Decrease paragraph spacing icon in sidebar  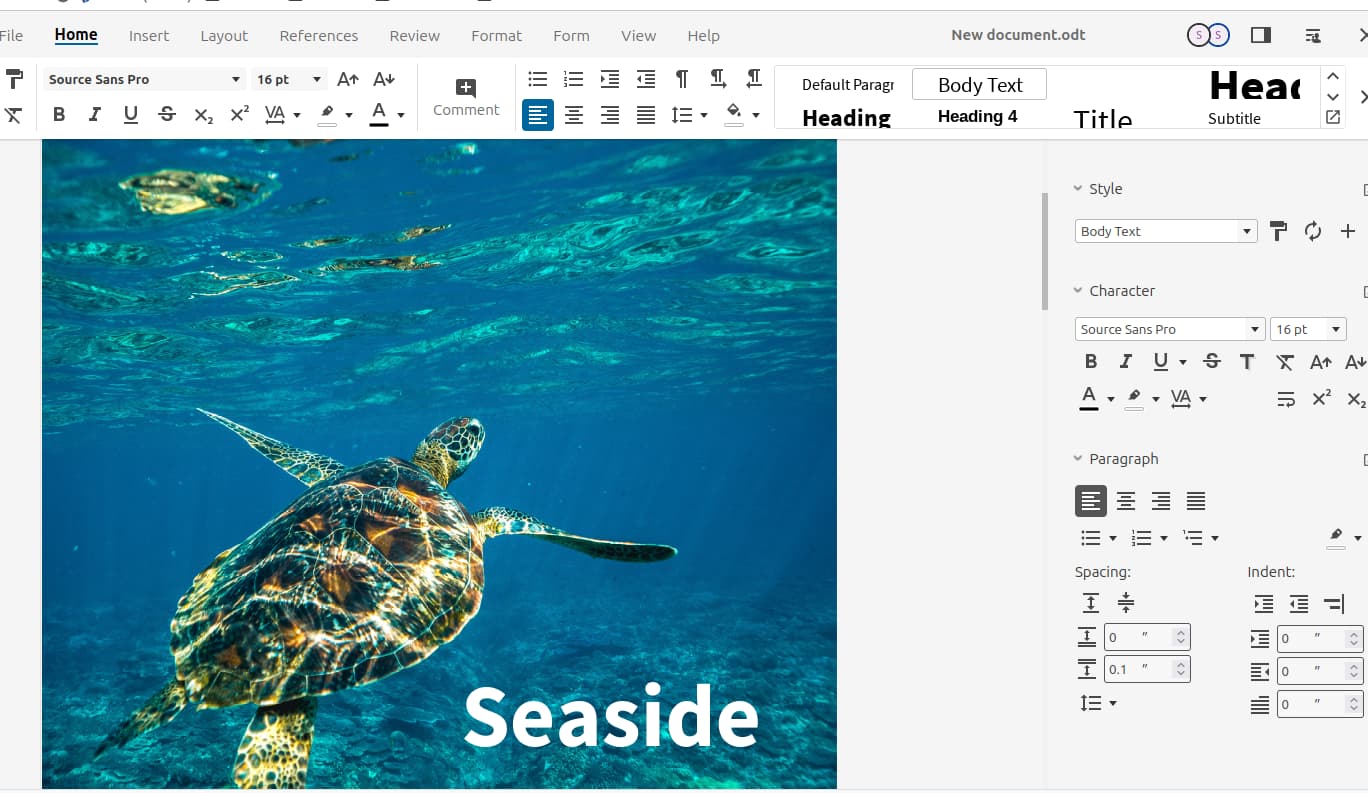pos(1126,603)
